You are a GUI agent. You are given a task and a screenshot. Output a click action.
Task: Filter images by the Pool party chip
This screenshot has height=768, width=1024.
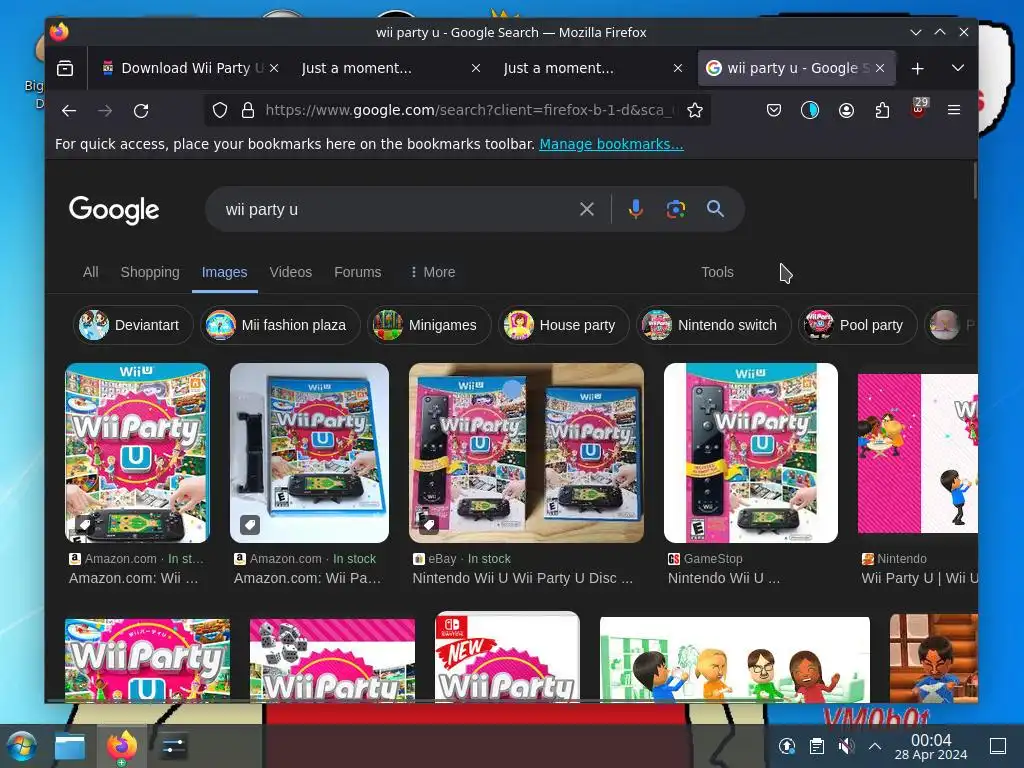[857, 325]
